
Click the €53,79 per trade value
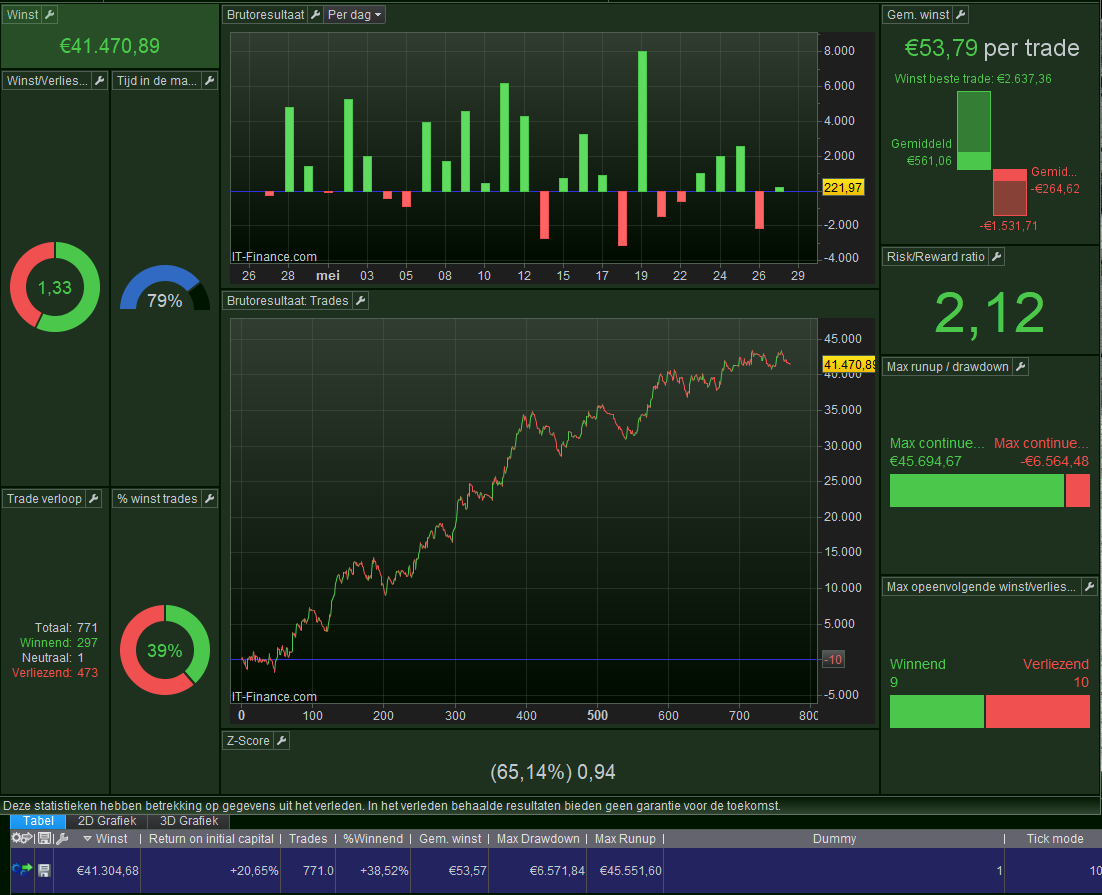(991, 48)
